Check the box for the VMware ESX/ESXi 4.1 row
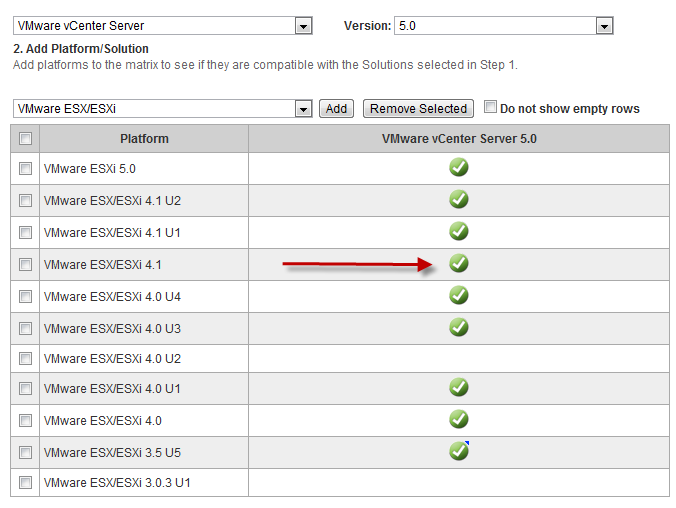Image resolution: width=676 pixels, height=508 pixels. [25, 264]
